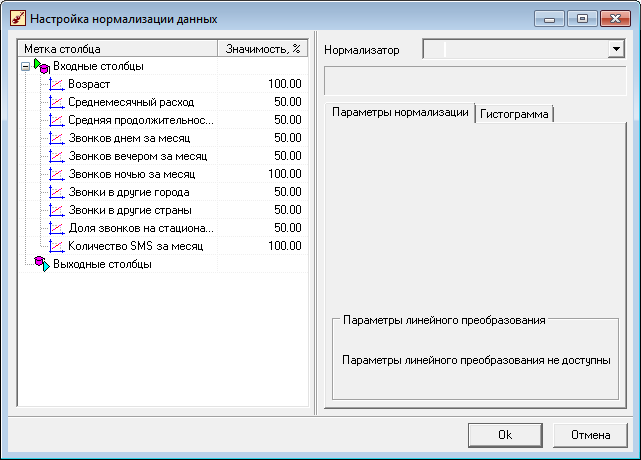Click the chart icon beside Доля звонков на стациона...

[x=56, y=228]
